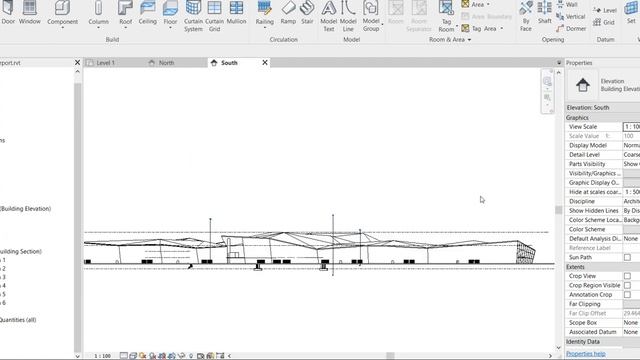Open Detail Level in view control bar
Screen dimensions: 640x360
pyautogui.click(x=124, y=356)
